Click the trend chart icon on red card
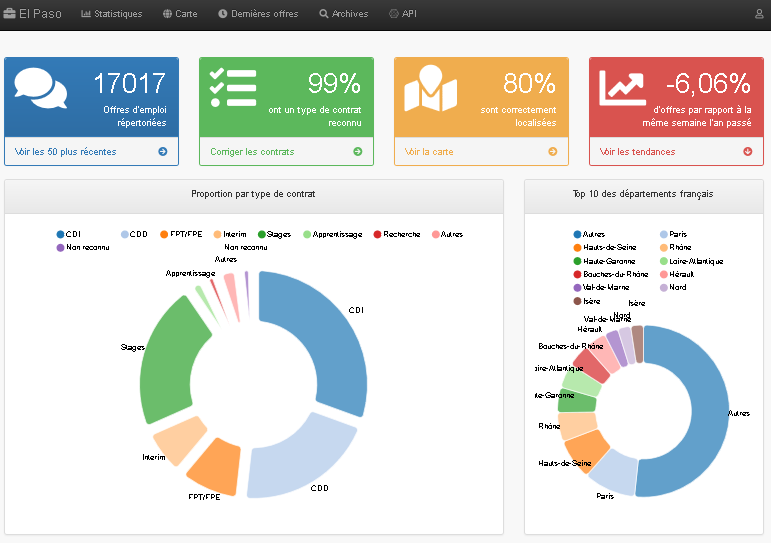 pyautogui.click(x=622, y=87)
